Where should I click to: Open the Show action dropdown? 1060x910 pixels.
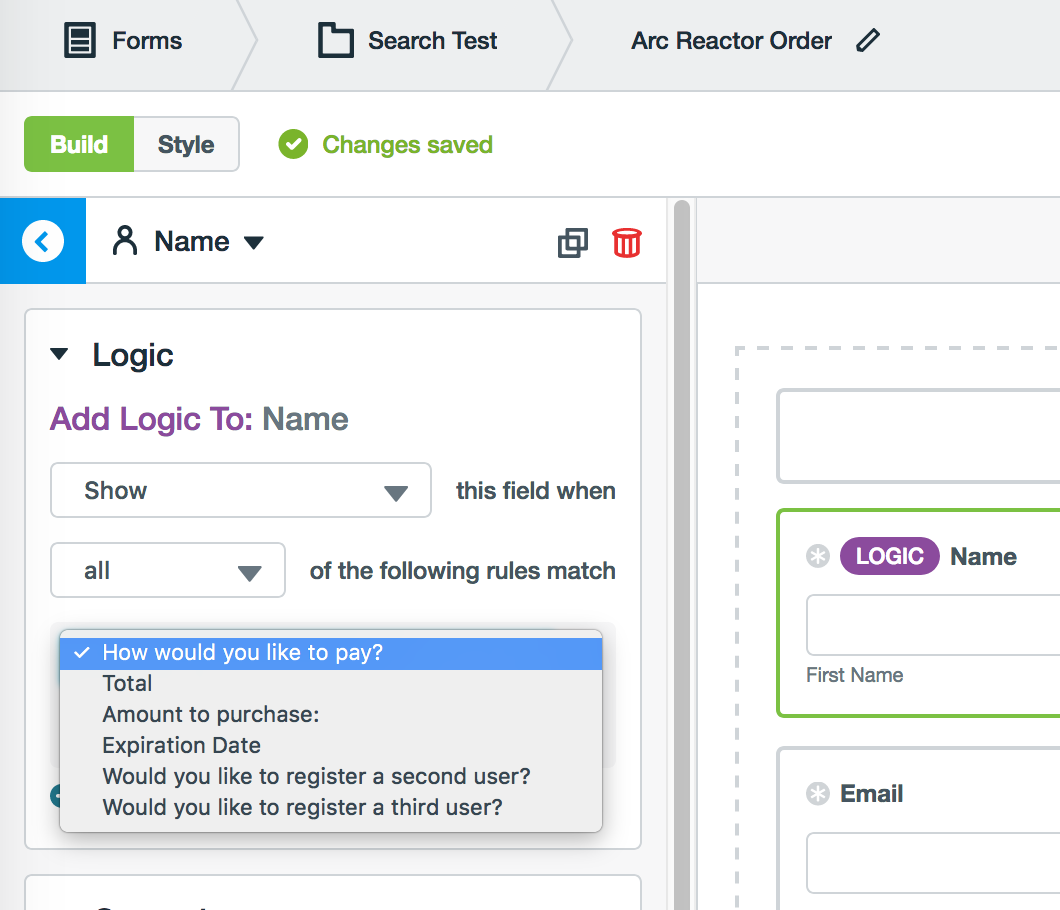pos(240,490)
